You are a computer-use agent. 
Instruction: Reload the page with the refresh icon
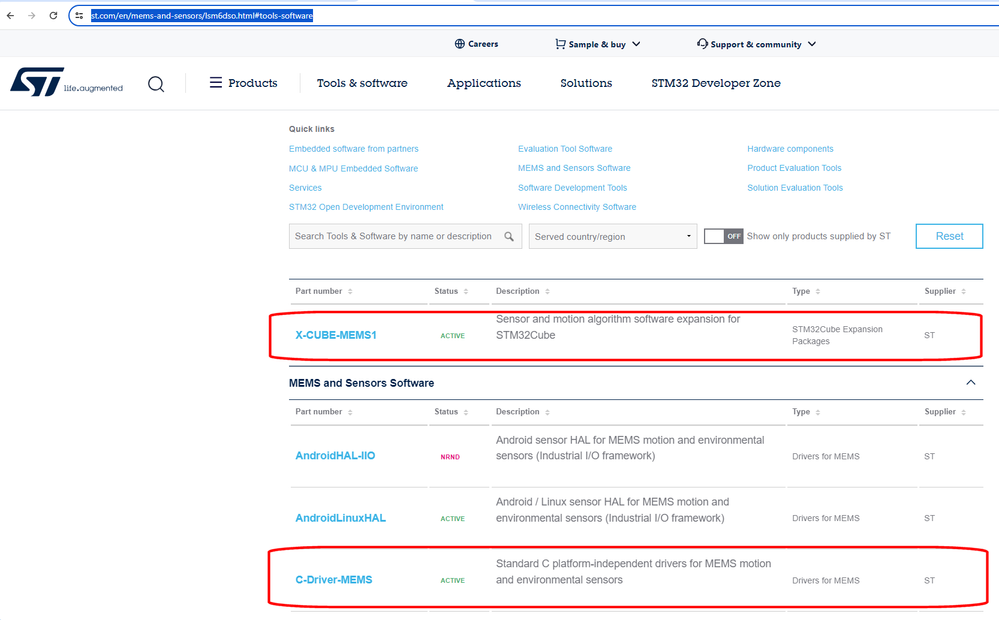(x=53, y=15)
